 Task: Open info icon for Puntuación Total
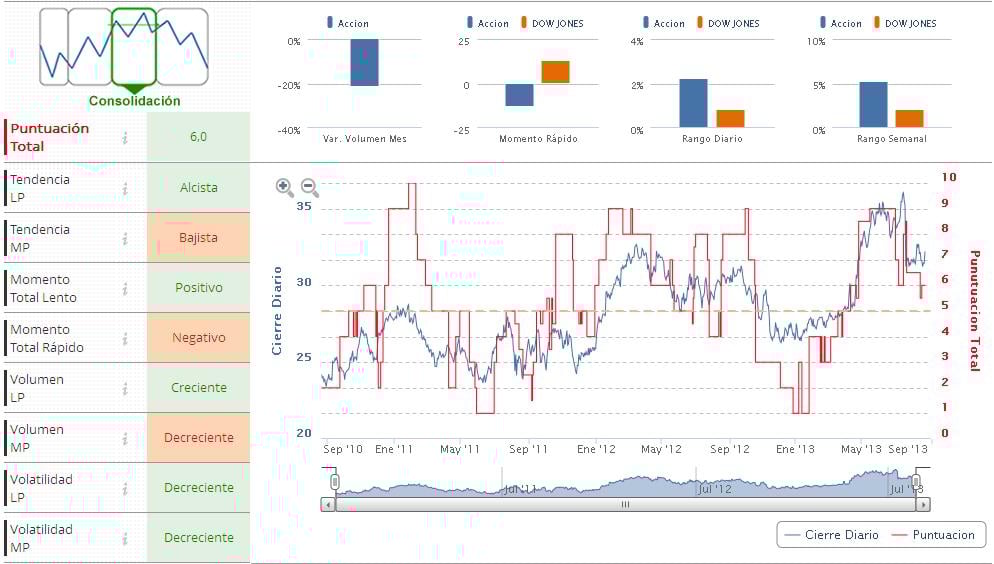coord(126,137)
